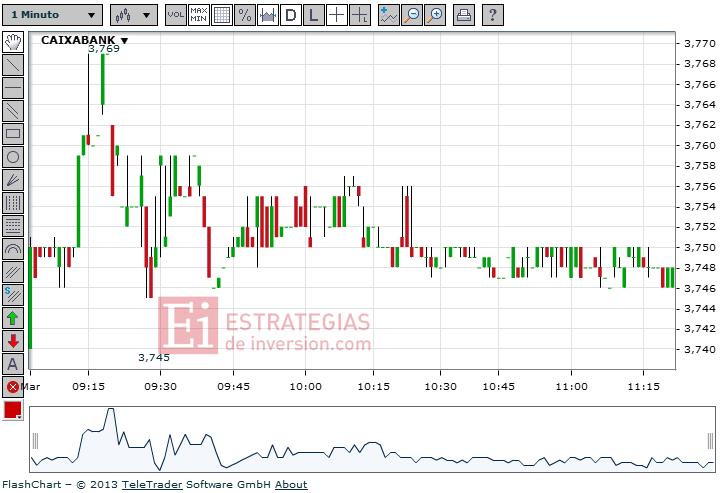The height and width of the screenshot is (493, 721).
Task: Zoom in the chart
Action: [x=435, y=15]
